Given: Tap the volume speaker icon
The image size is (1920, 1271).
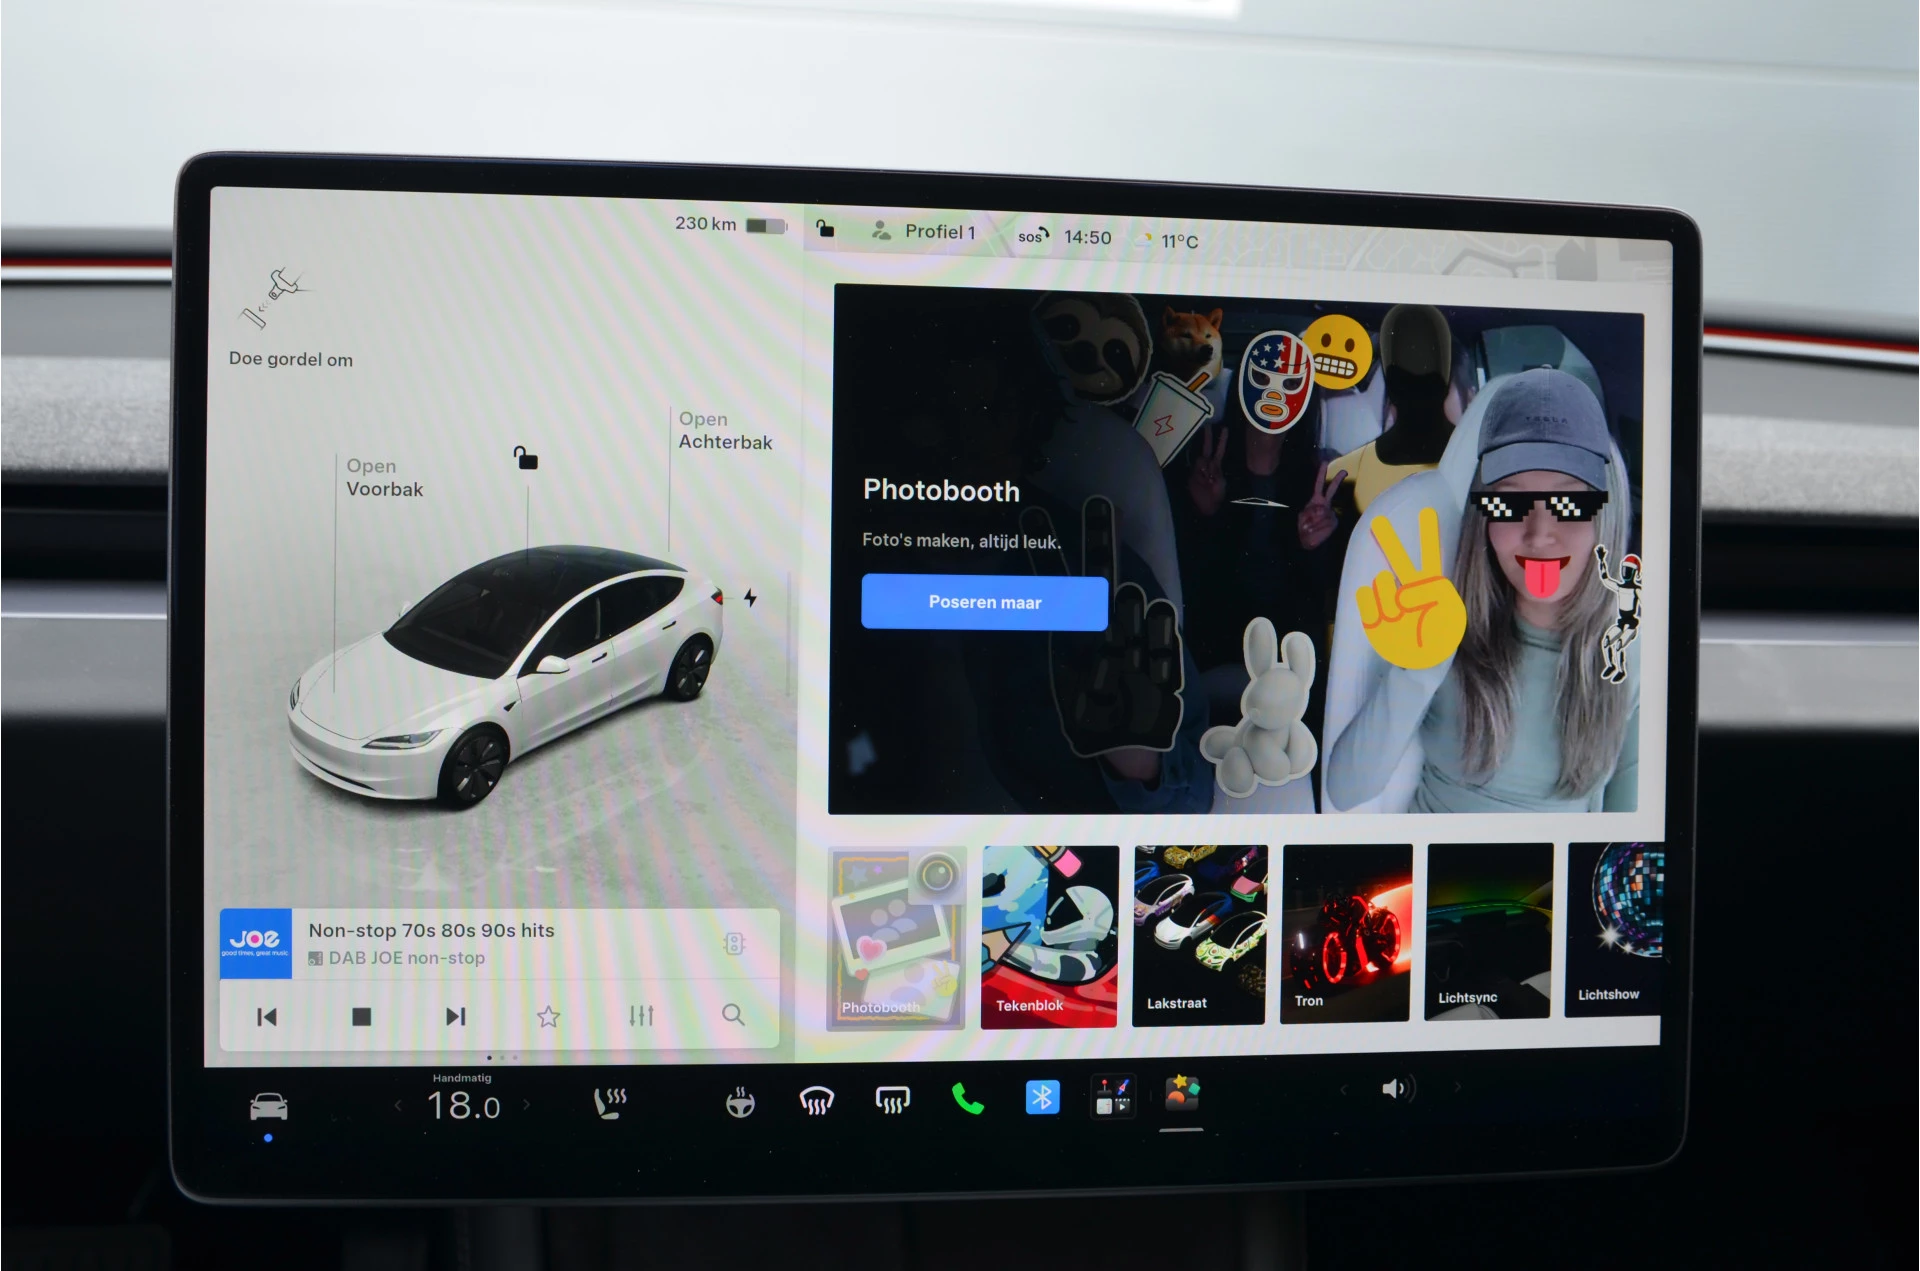Looking at the screenshot, I should pos(1397,1088).
